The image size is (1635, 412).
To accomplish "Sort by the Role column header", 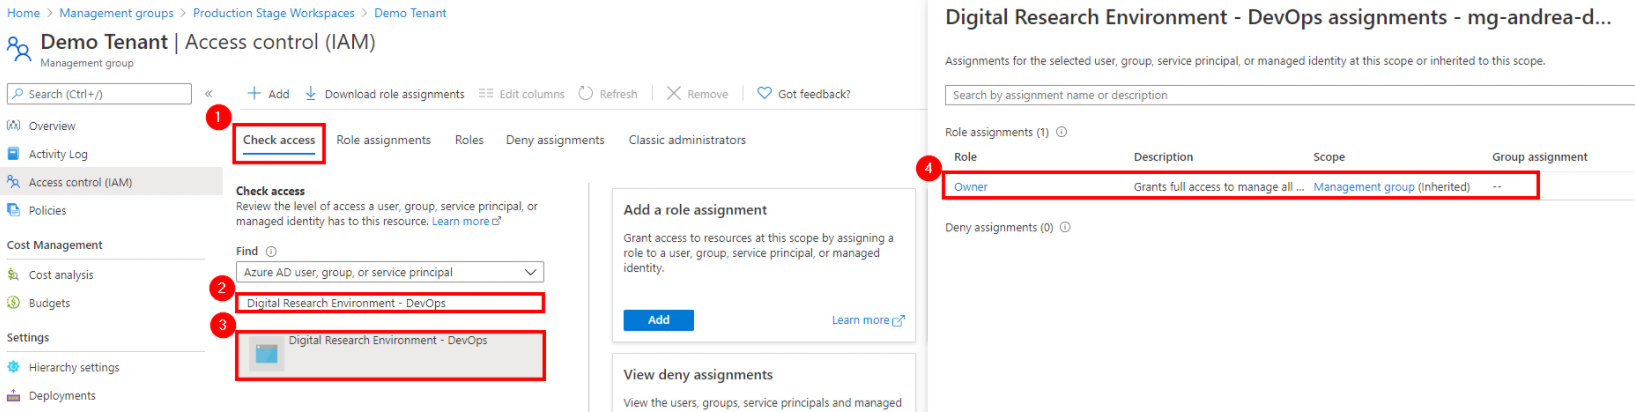I will pyautogui.click(x=965, y=157).
